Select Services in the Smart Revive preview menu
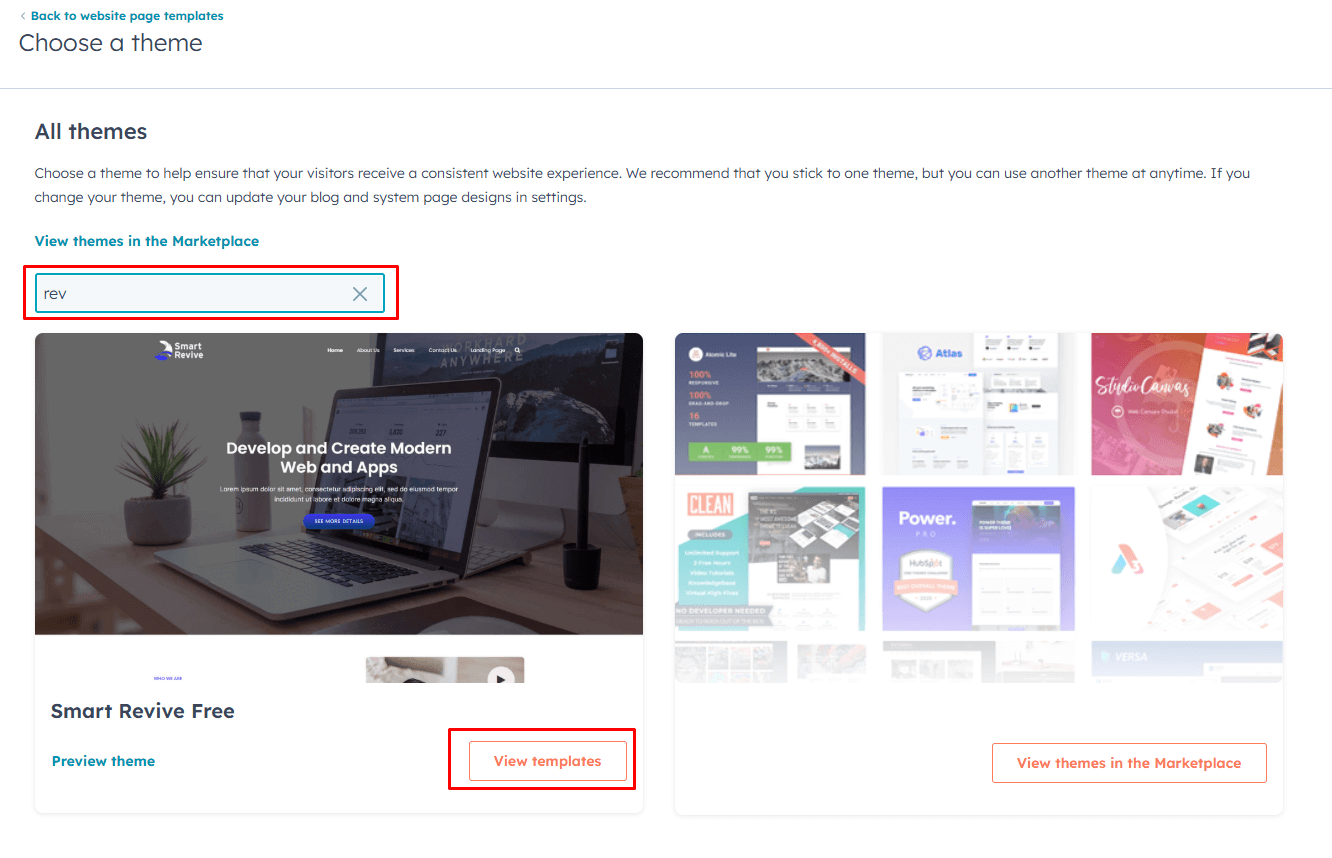 point(404,350)
